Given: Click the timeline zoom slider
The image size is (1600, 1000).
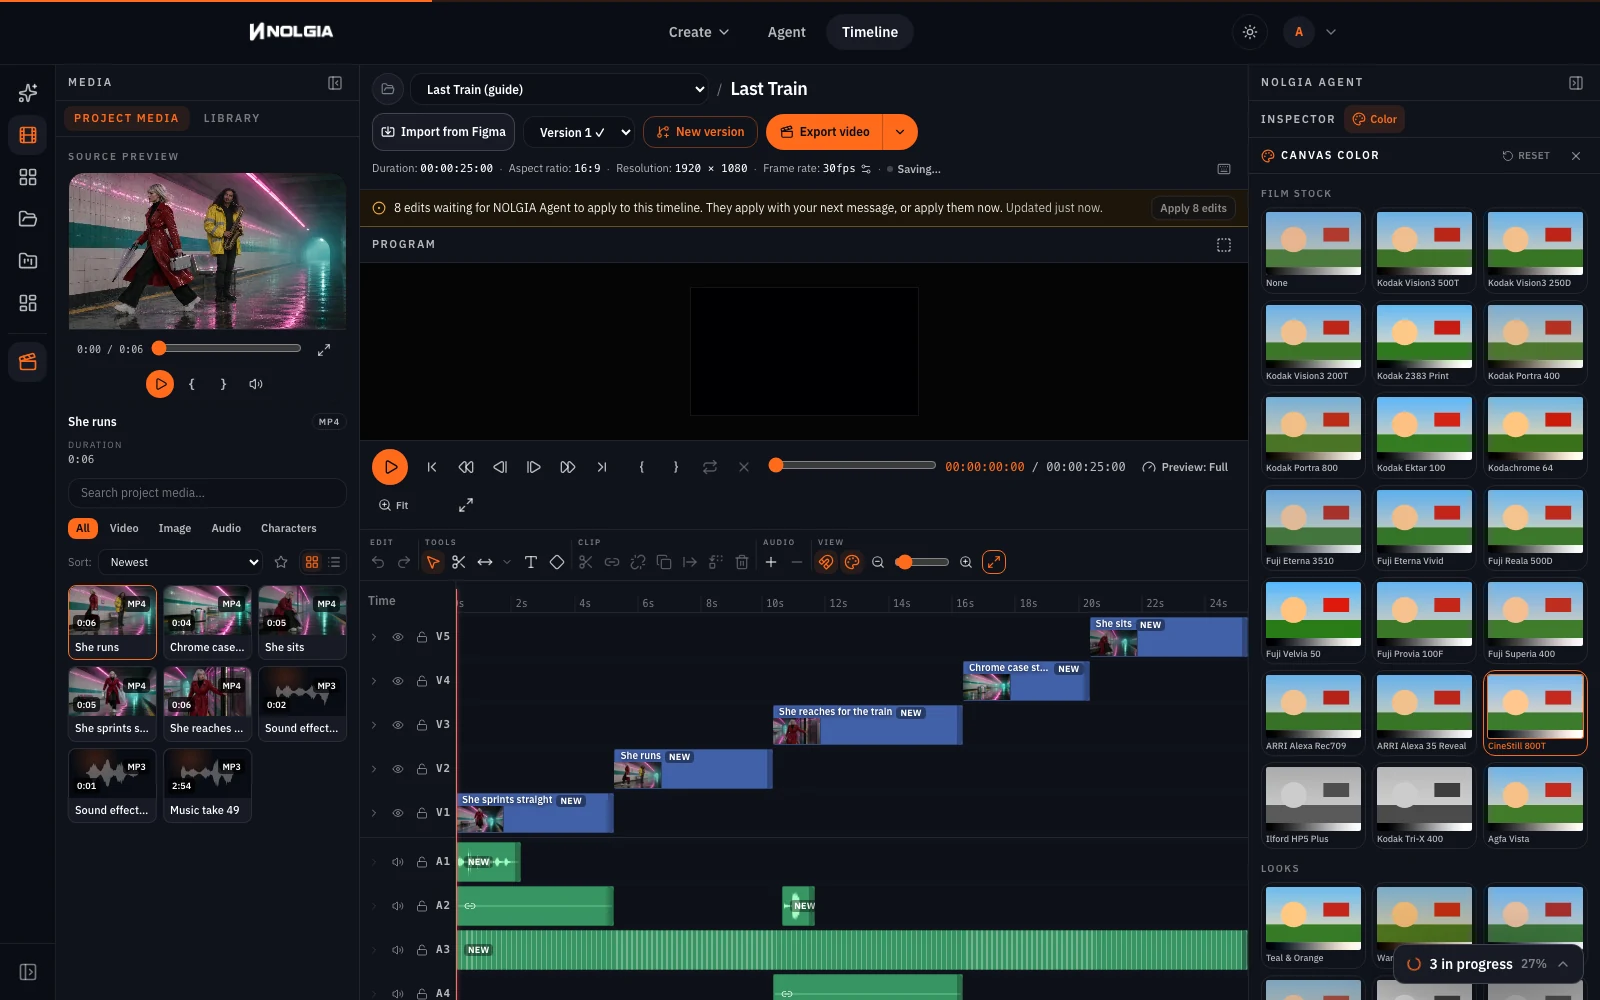Looking at the screenshot, I should (x=922, y=562).
